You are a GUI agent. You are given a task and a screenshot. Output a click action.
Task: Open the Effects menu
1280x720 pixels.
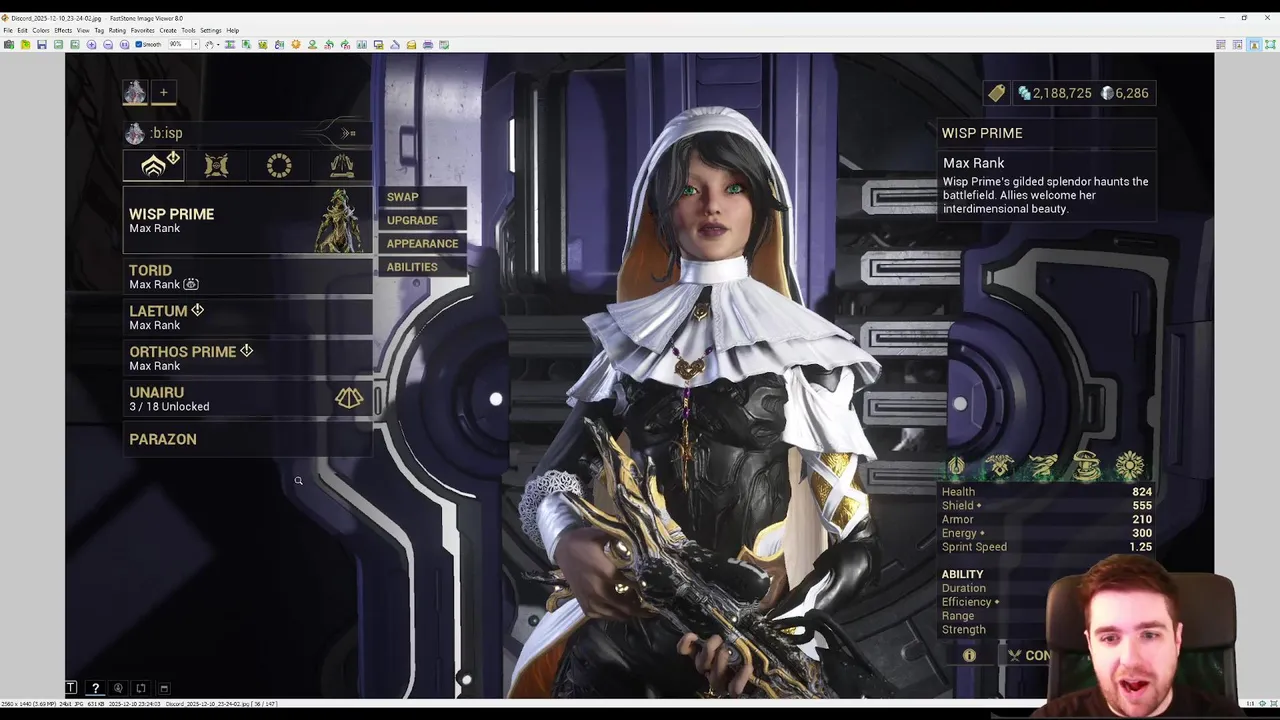(x=63, y=30)
